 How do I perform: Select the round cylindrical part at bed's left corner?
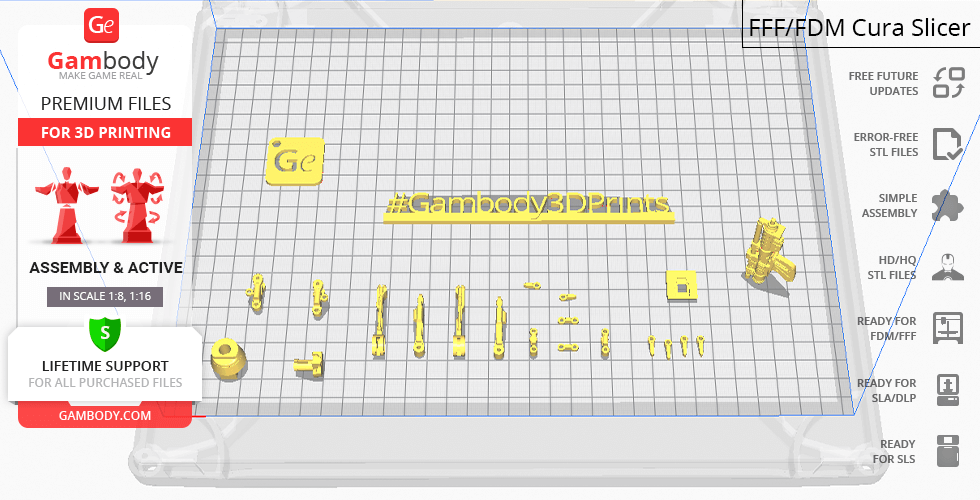tap(229, 357)
